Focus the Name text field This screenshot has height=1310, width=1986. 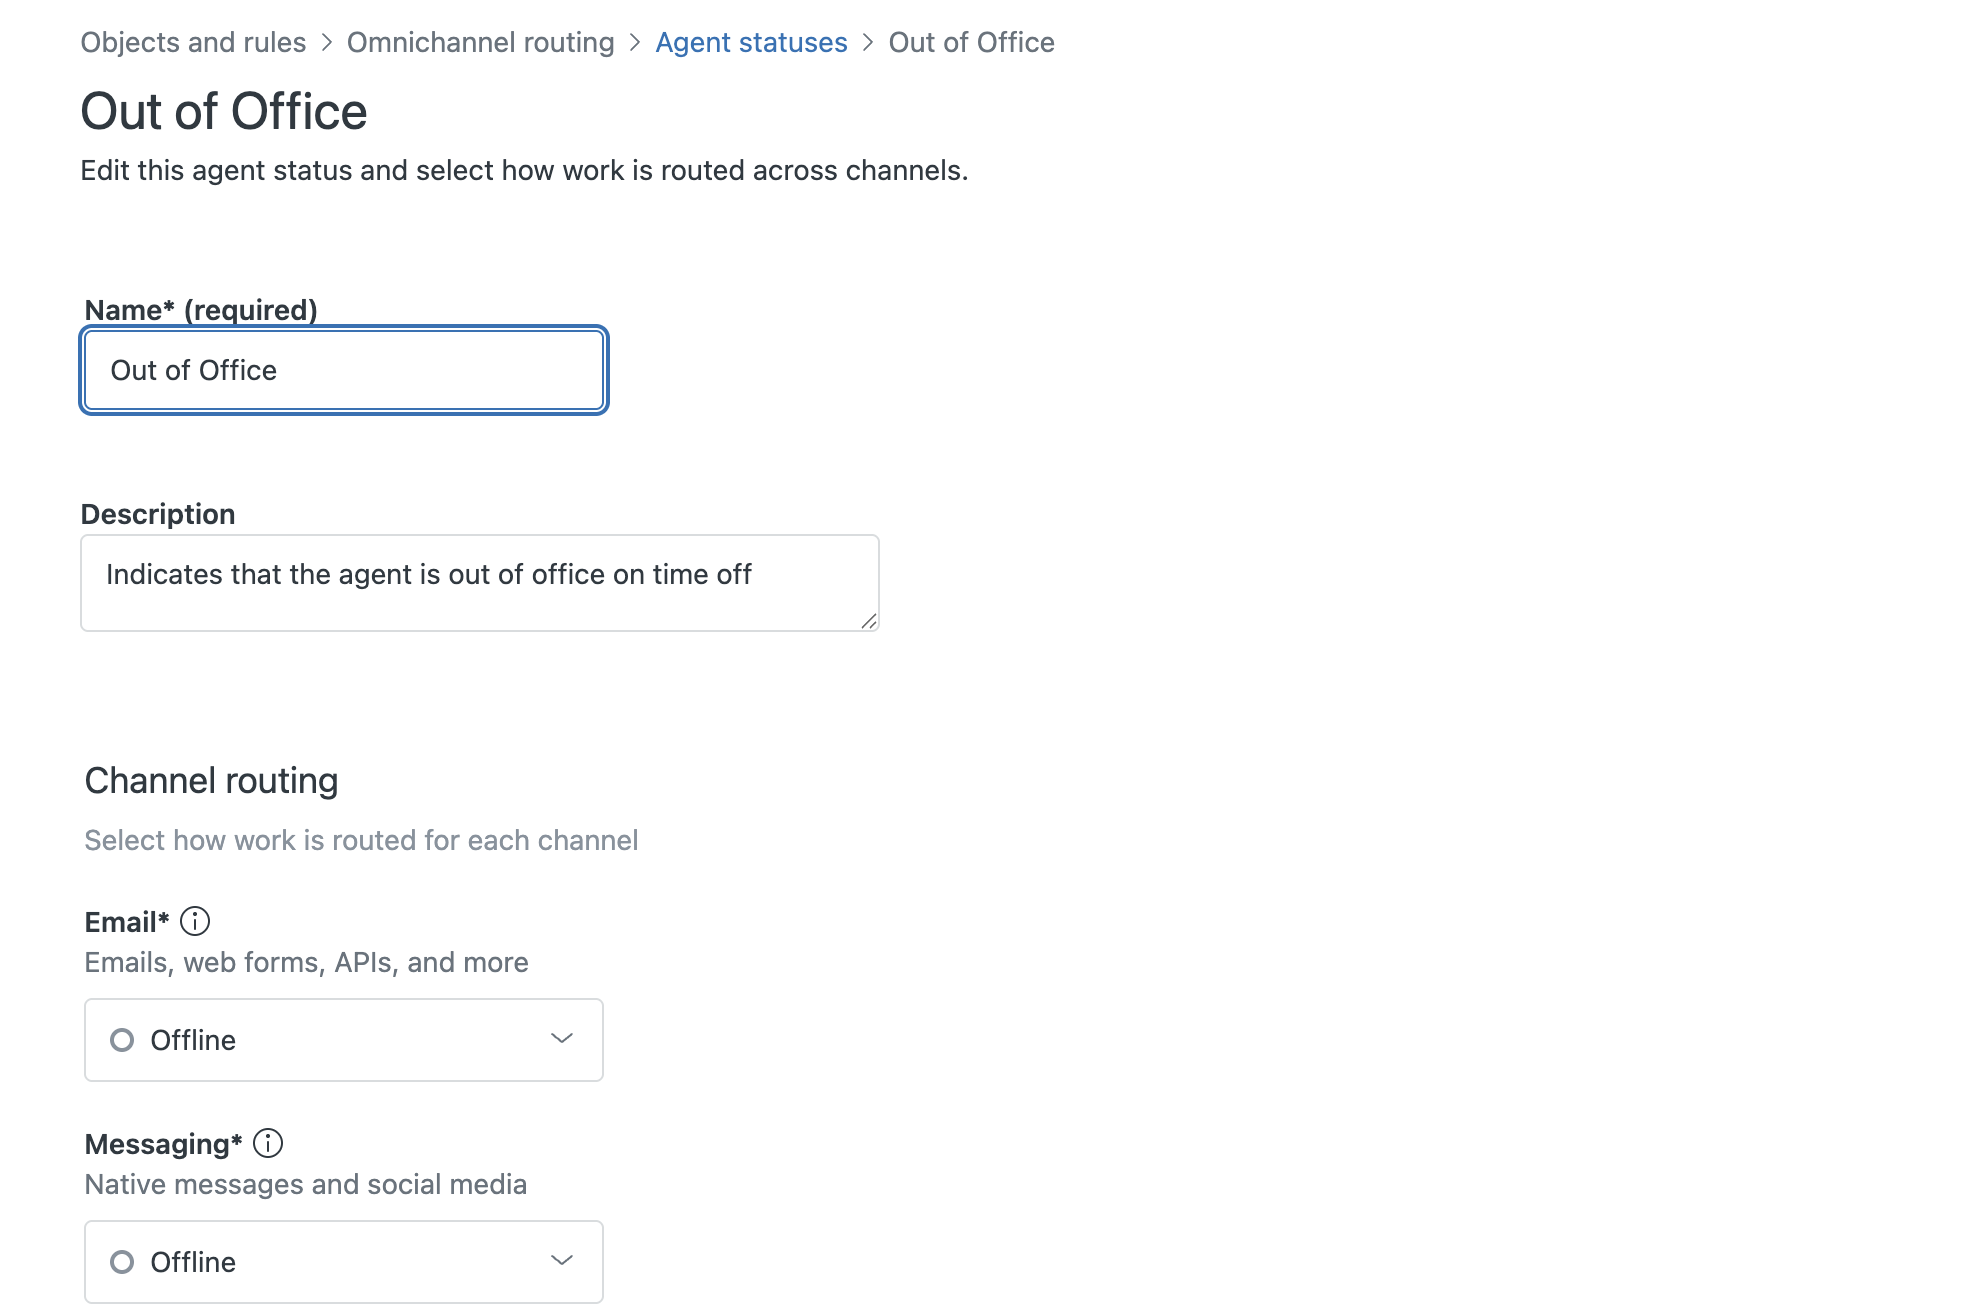[x=344, y=371]
